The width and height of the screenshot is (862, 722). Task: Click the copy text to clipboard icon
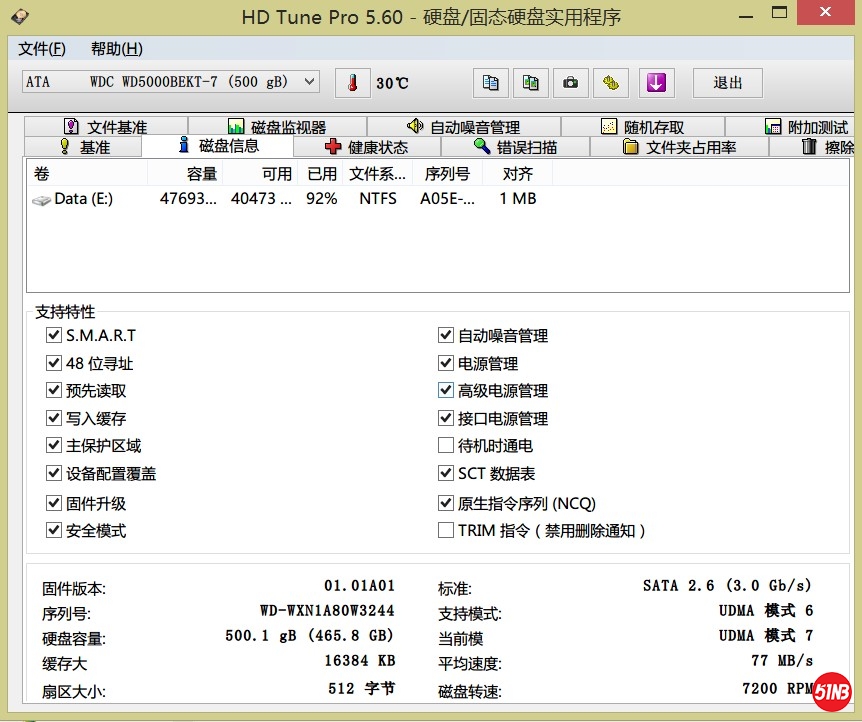tap(490, 83)
